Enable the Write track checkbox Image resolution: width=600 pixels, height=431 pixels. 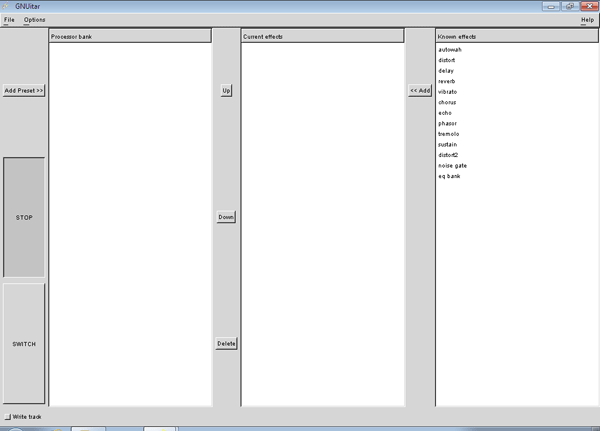(x=7, y=416)
